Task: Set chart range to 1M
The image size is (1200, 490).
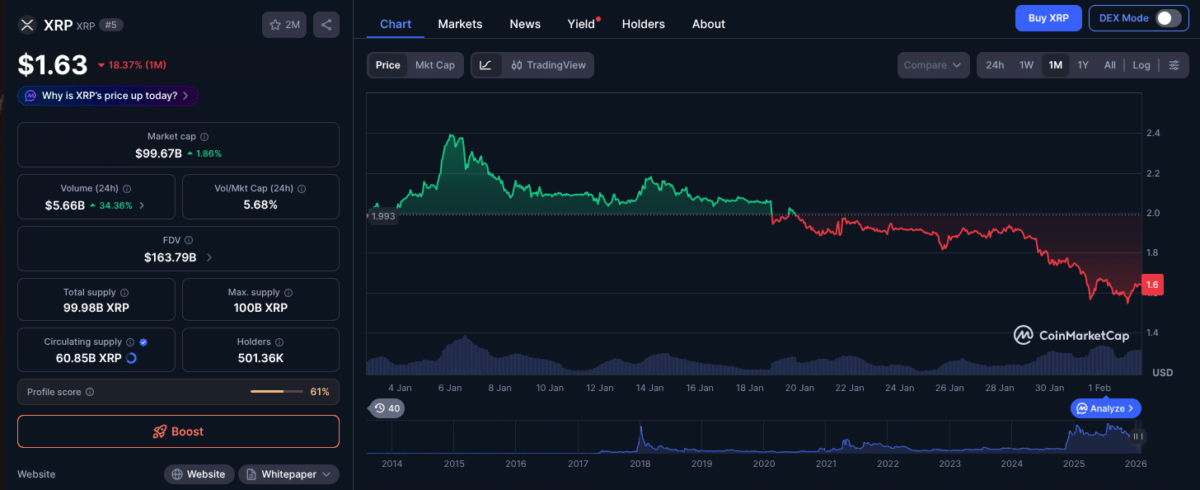Action: (1055, 65)
